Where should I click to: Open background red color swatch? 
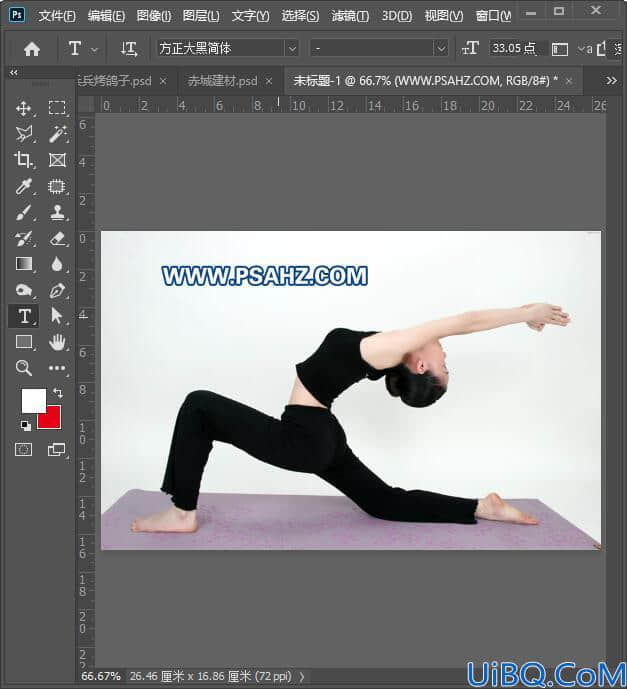[x=52, y=420]
